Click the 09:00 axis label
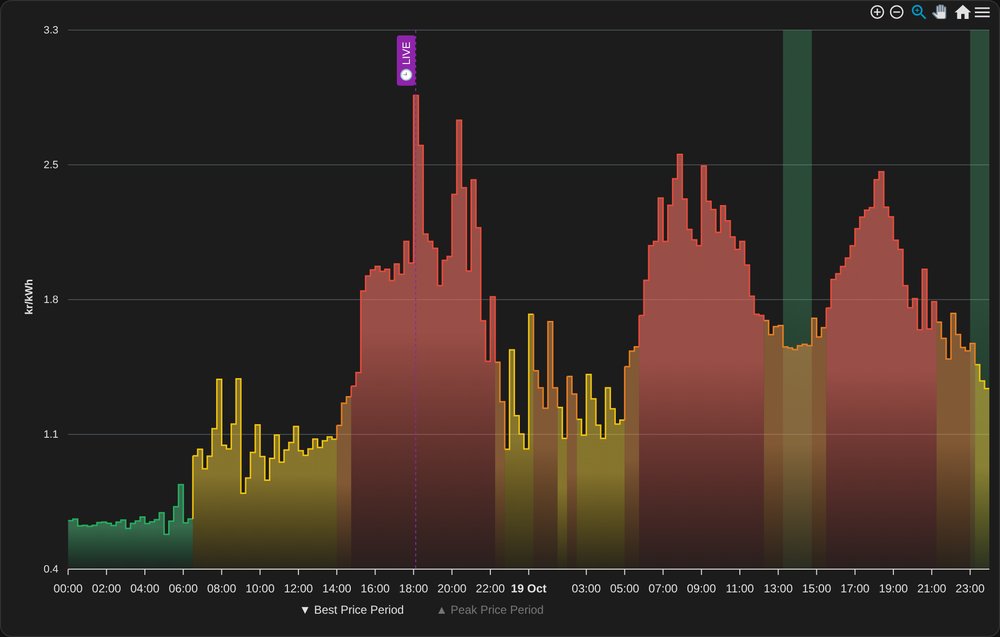This screenshot has width=1000, height=637. 701,589
